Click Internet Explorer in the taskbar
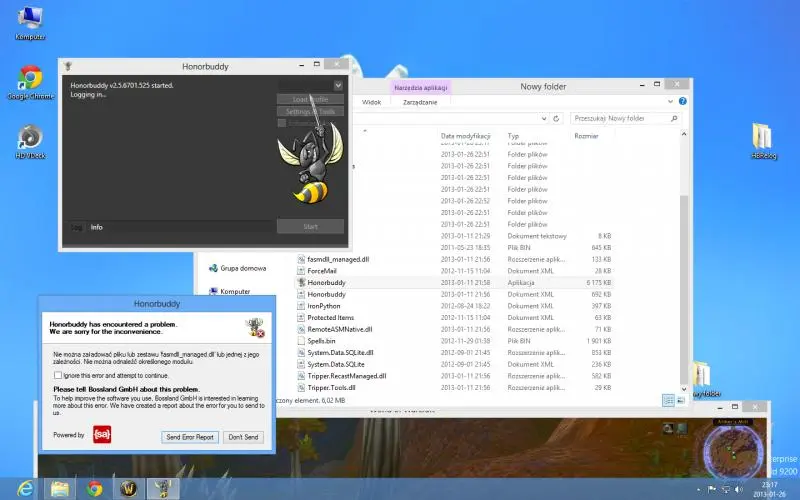Viewport: 800px width, 500px height. coord(26,489)
